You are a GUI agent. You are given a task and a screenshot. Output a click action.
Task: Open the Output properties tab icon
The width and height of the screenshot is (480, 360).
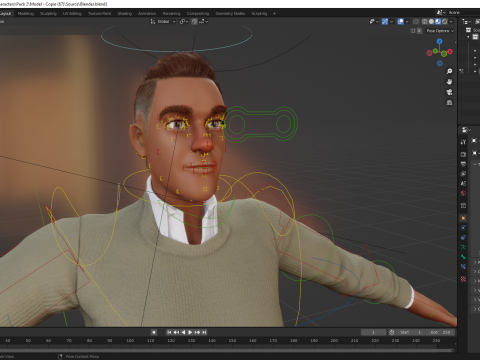[463, 164]
